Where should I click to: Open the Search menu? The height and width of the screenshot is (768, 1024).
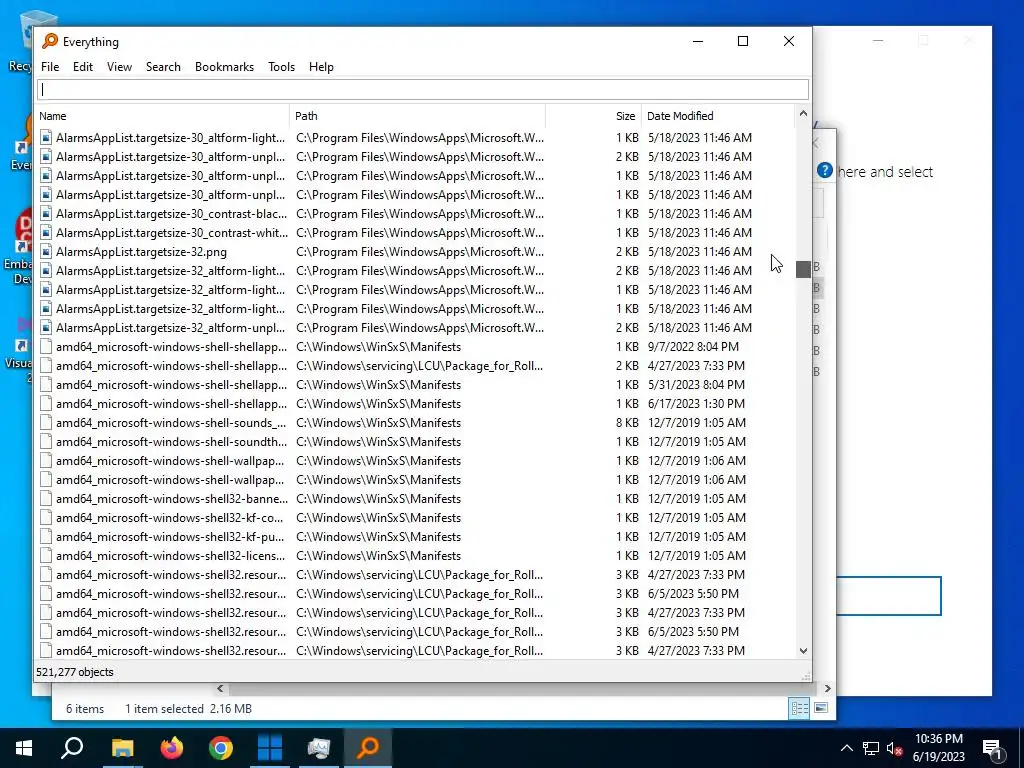(x=163, y=67)
